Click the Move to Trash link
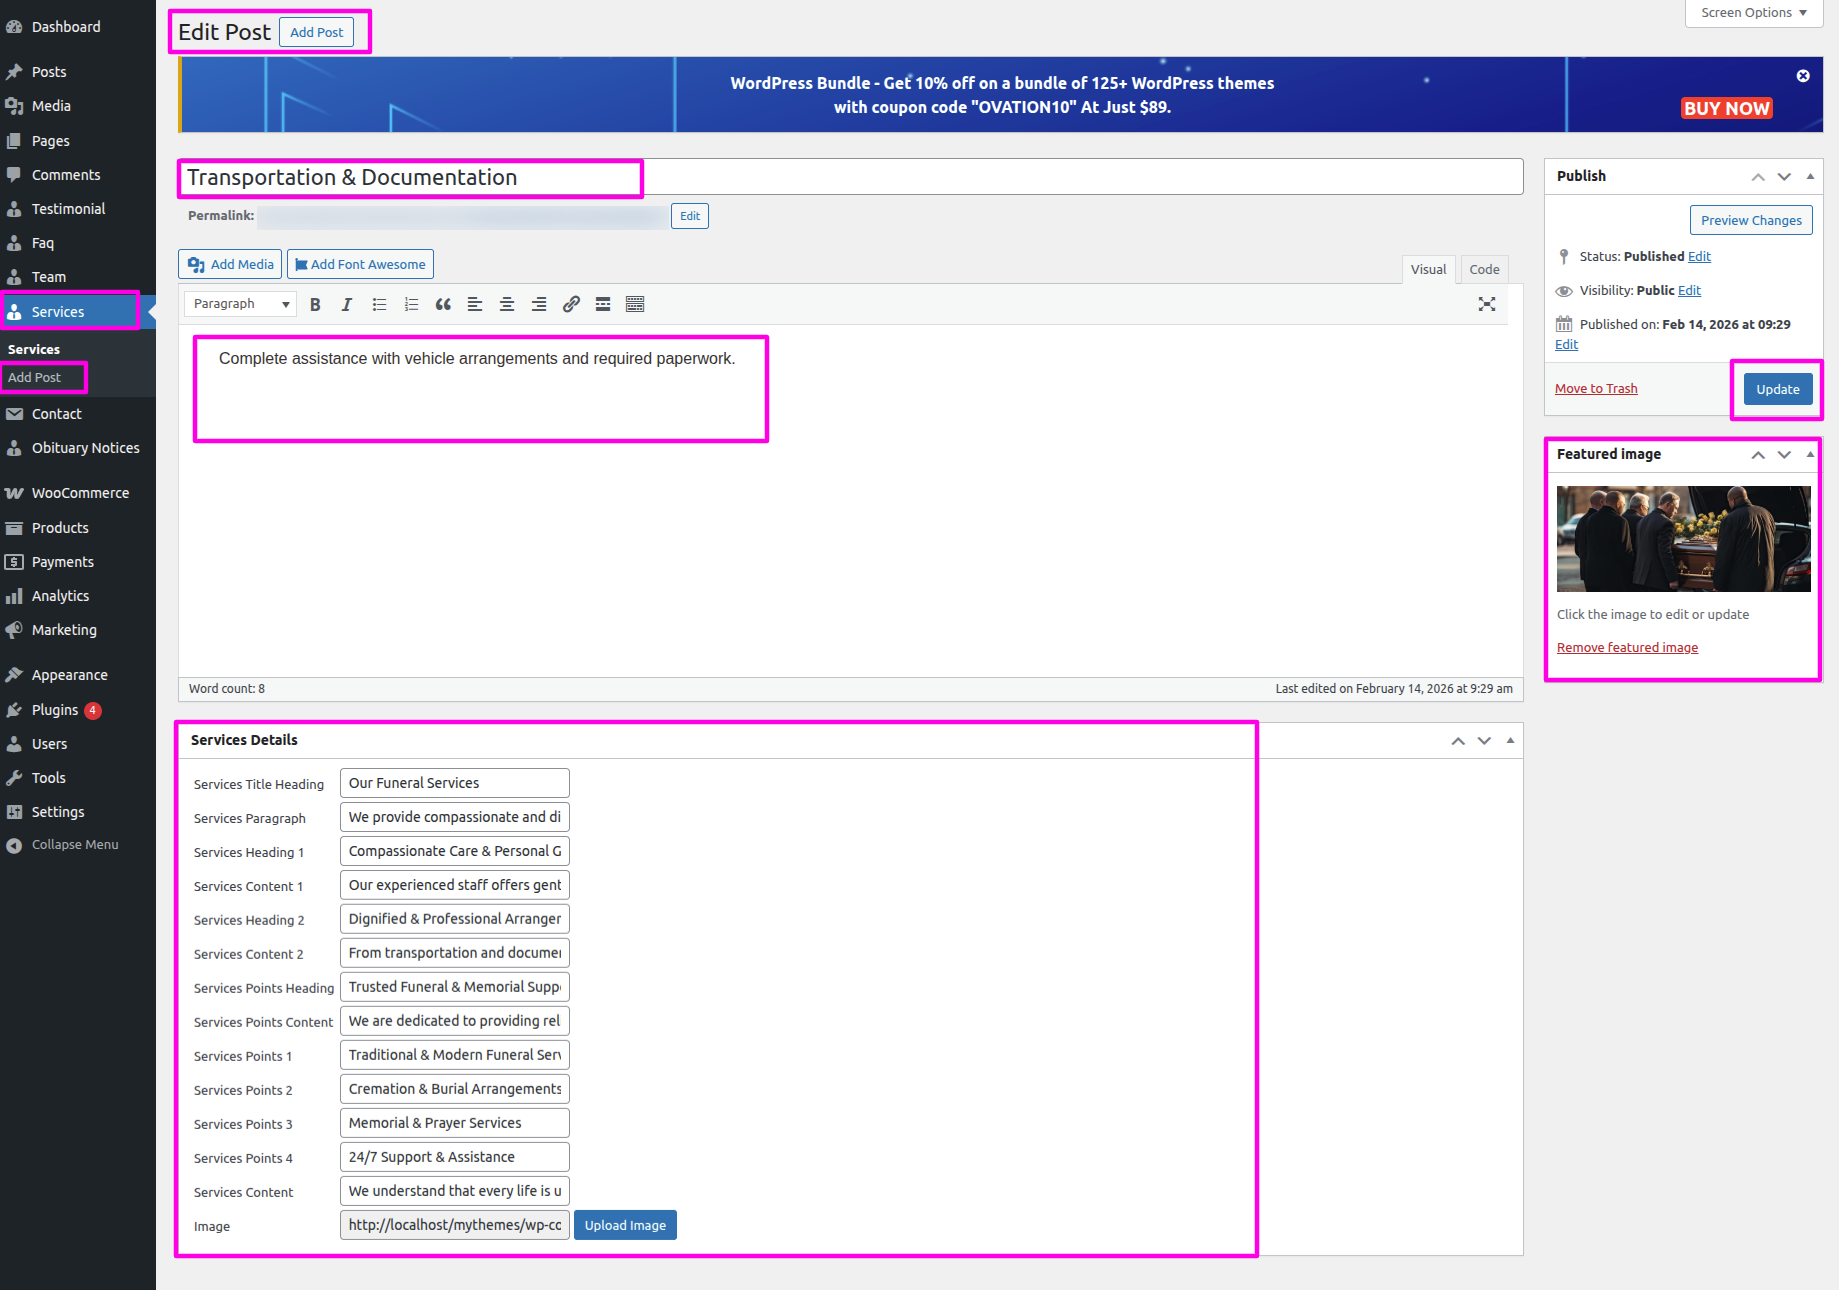 pos(1596,389)
